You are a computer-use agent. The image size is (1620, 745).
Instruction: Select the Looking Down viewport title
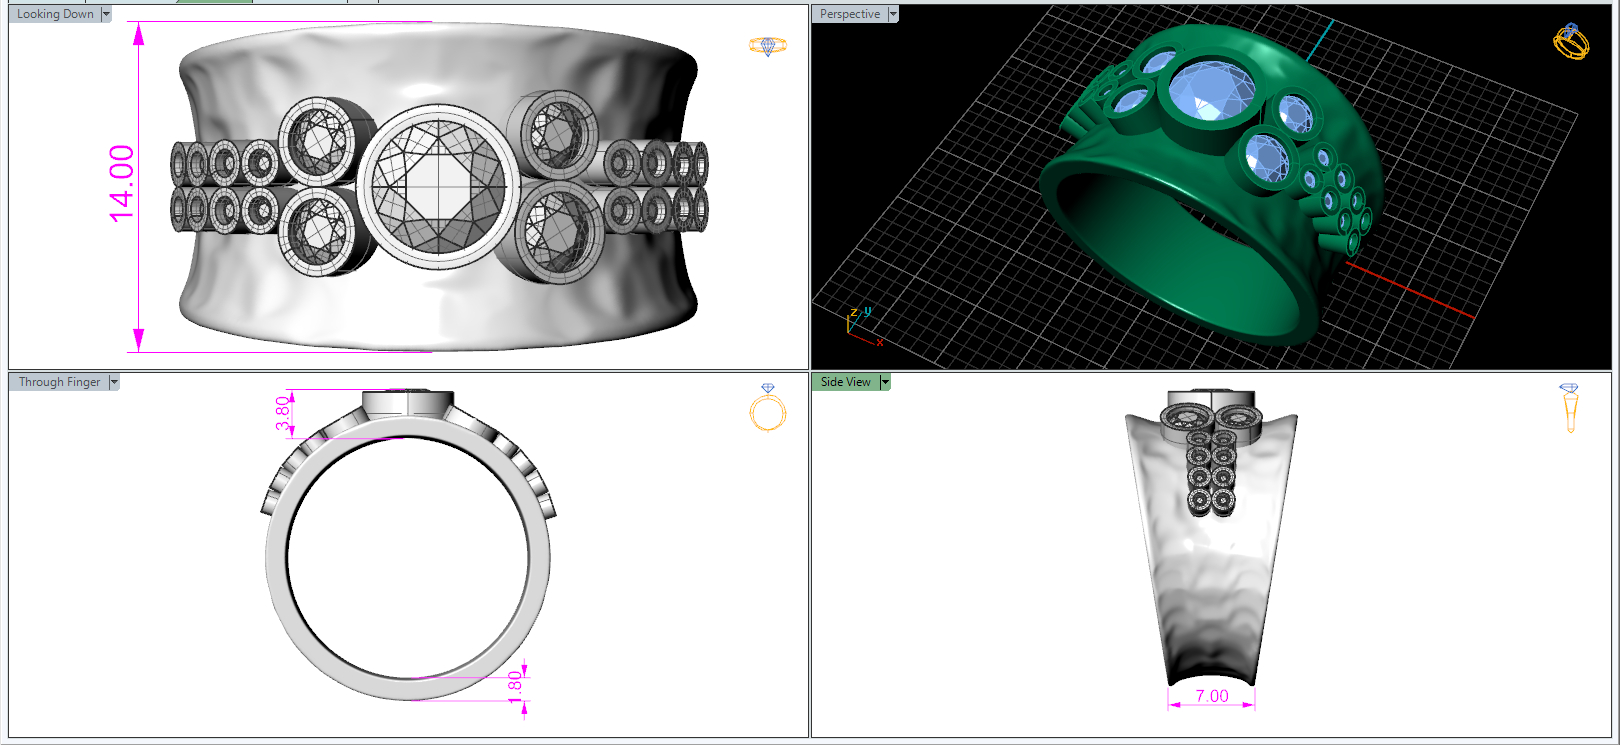pos(55,14)
